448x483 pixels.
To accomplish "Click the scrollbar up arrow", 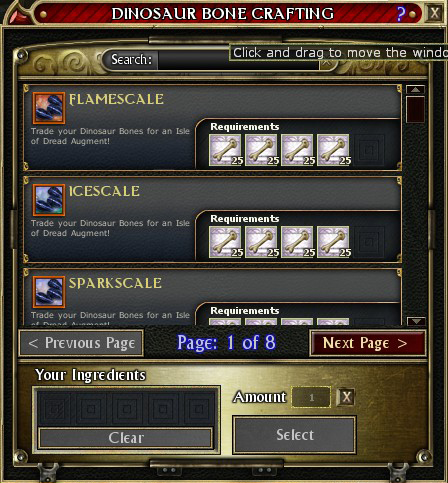I will coord(415,90).
